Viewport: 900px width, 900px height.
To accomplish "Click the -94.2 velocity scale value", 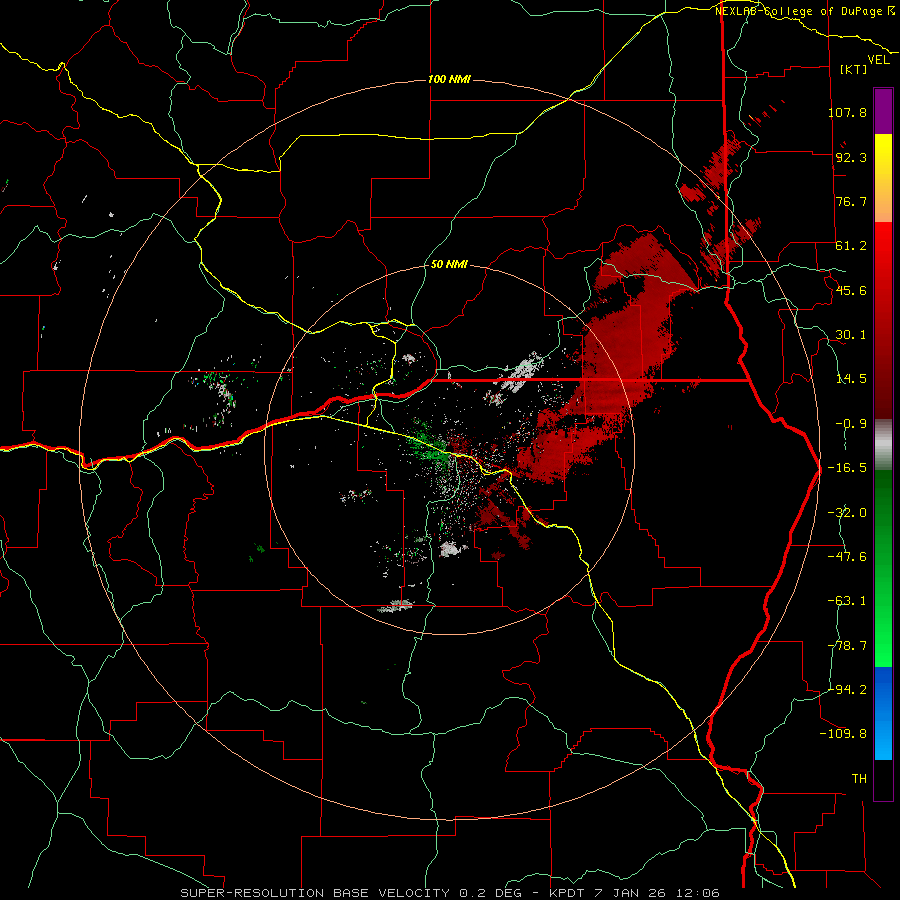I will pyautogui.click(x=847, y=690).
